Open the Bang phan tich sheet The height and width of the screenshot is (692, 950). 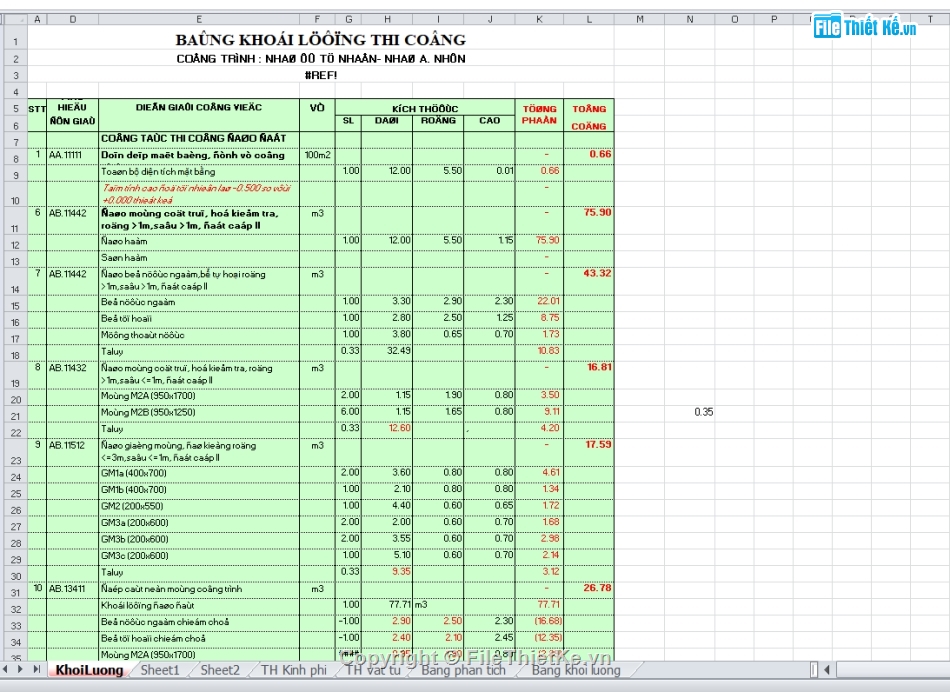coord(463,670)
